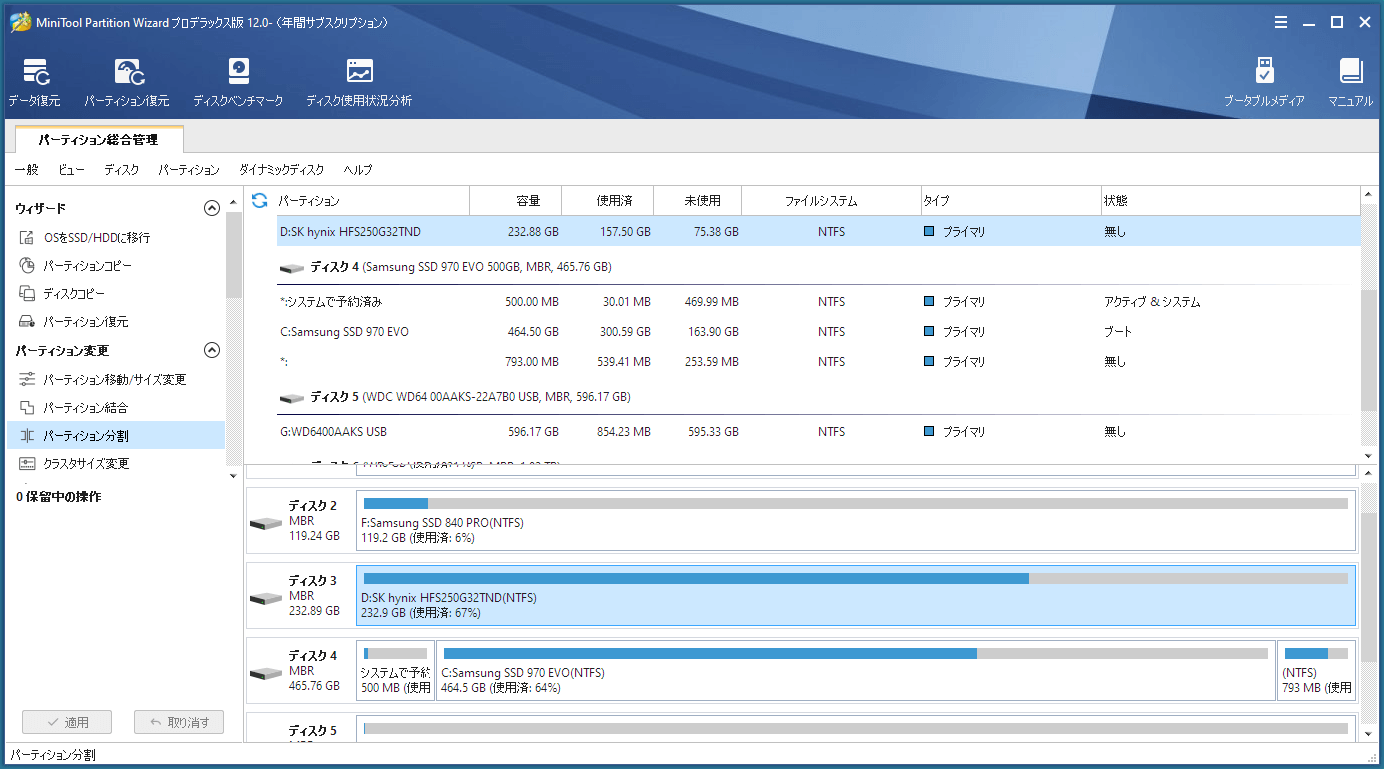This screenshot has height=769, width=1384.
Task: Click the ディスク 3 drive icon in disk map
Action: pos(266,598)
